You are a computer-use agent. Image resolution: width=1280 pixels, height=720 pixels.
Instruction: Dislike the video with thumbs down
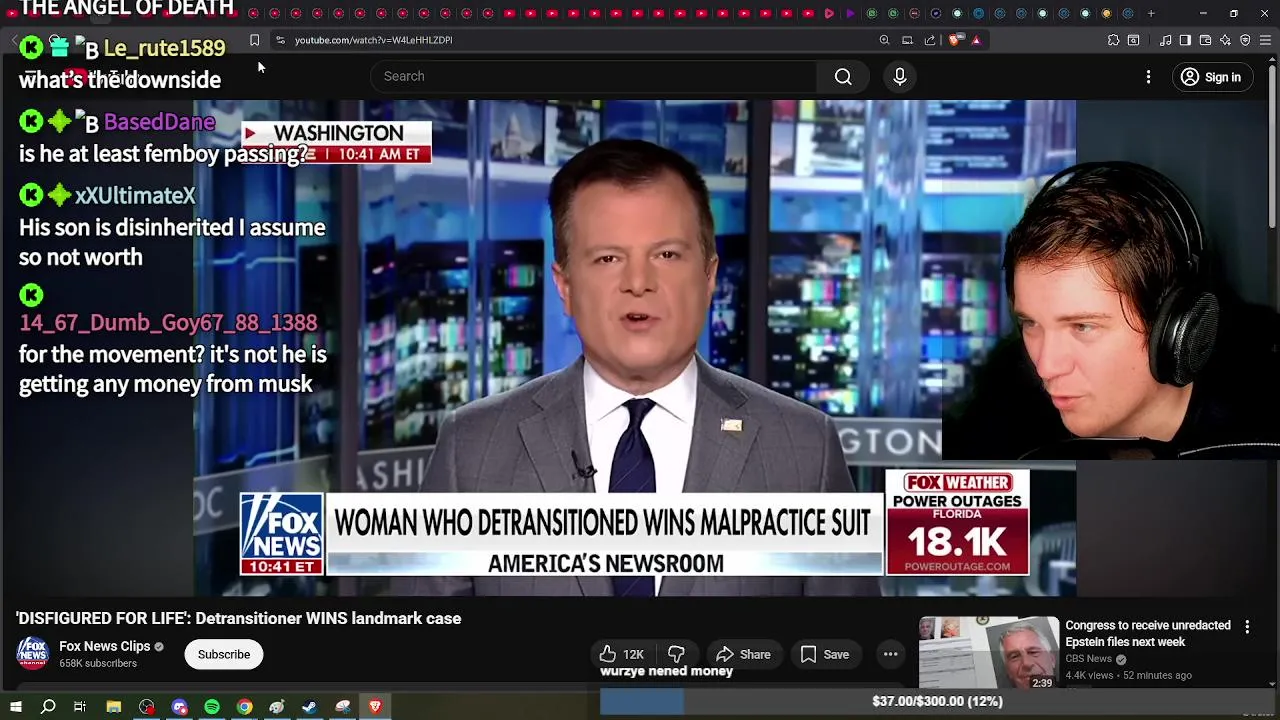coord(676,655)
